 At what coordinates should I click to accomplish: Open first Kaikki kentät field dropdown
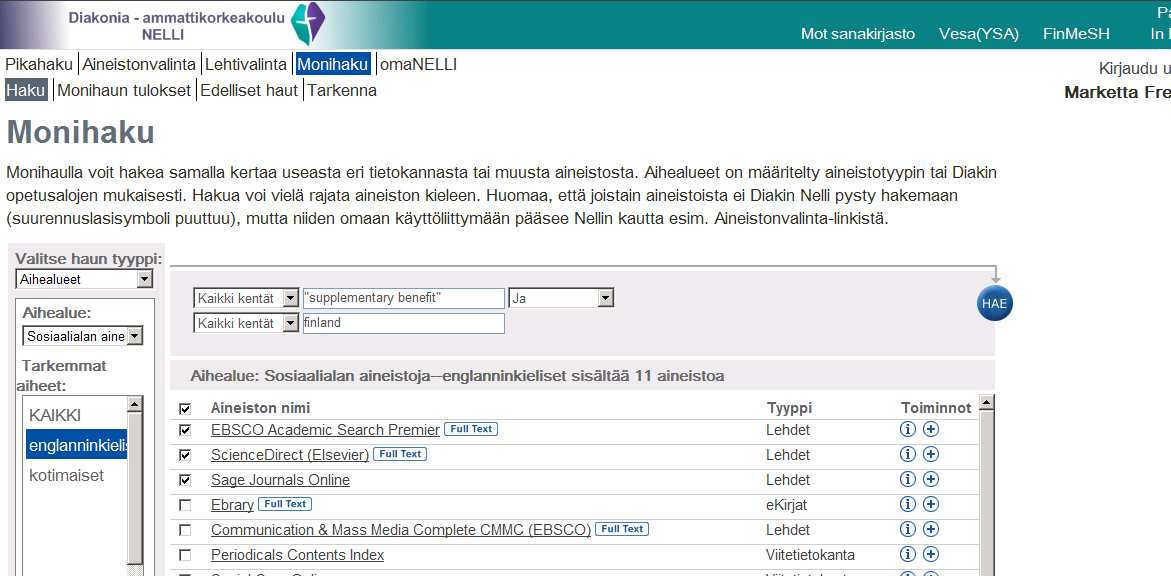[x=246, y=299]
